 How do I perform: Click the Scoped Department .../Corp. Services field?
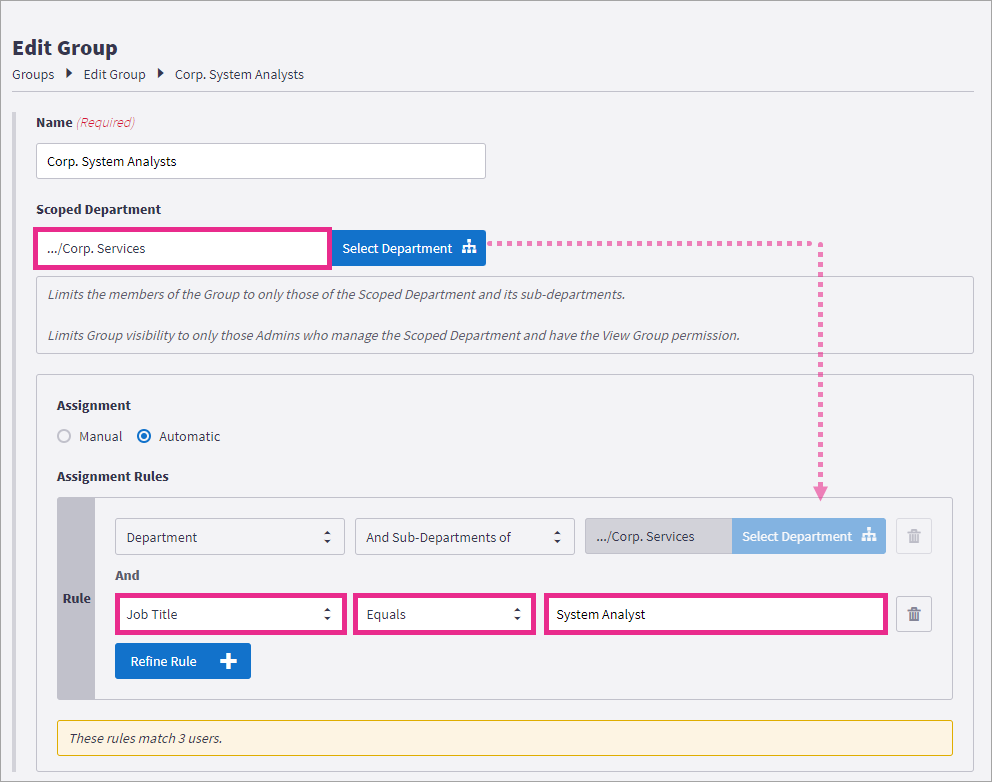point(182,249)
